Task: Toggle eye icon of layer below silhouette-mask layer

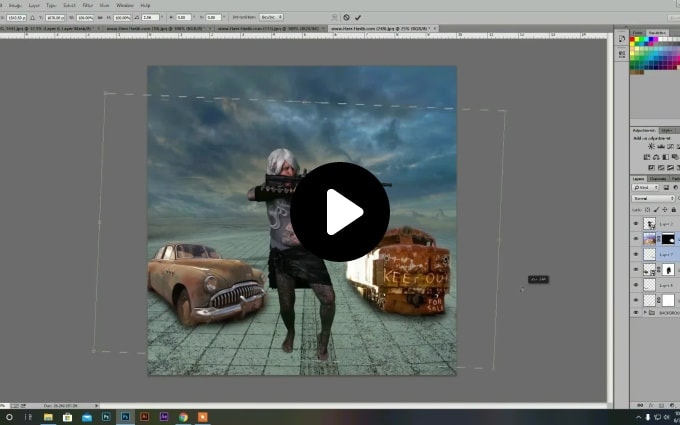Action: [636, 285]
